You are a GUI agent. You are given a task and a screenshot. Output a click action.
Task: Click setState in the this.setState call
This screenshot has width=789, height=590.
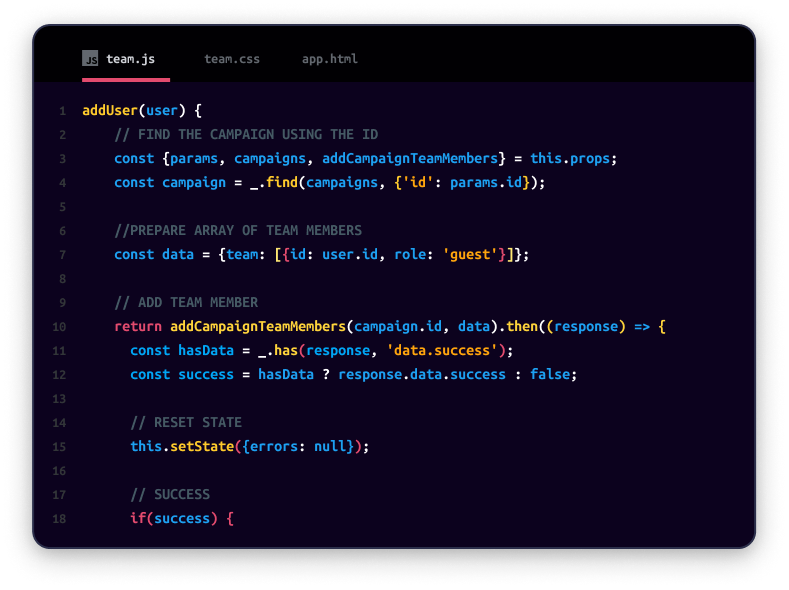pyautogui.click(x=198, y=446)
